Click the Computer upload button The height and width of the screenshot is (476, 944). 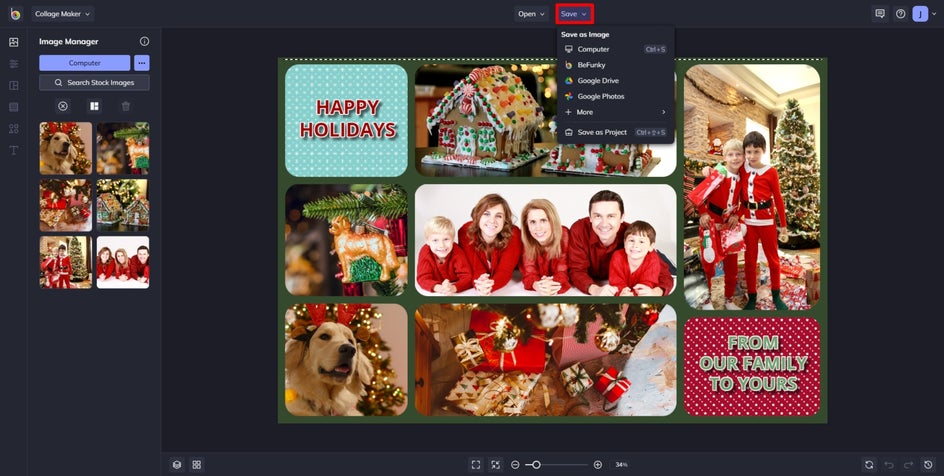[x=84, y=63]
